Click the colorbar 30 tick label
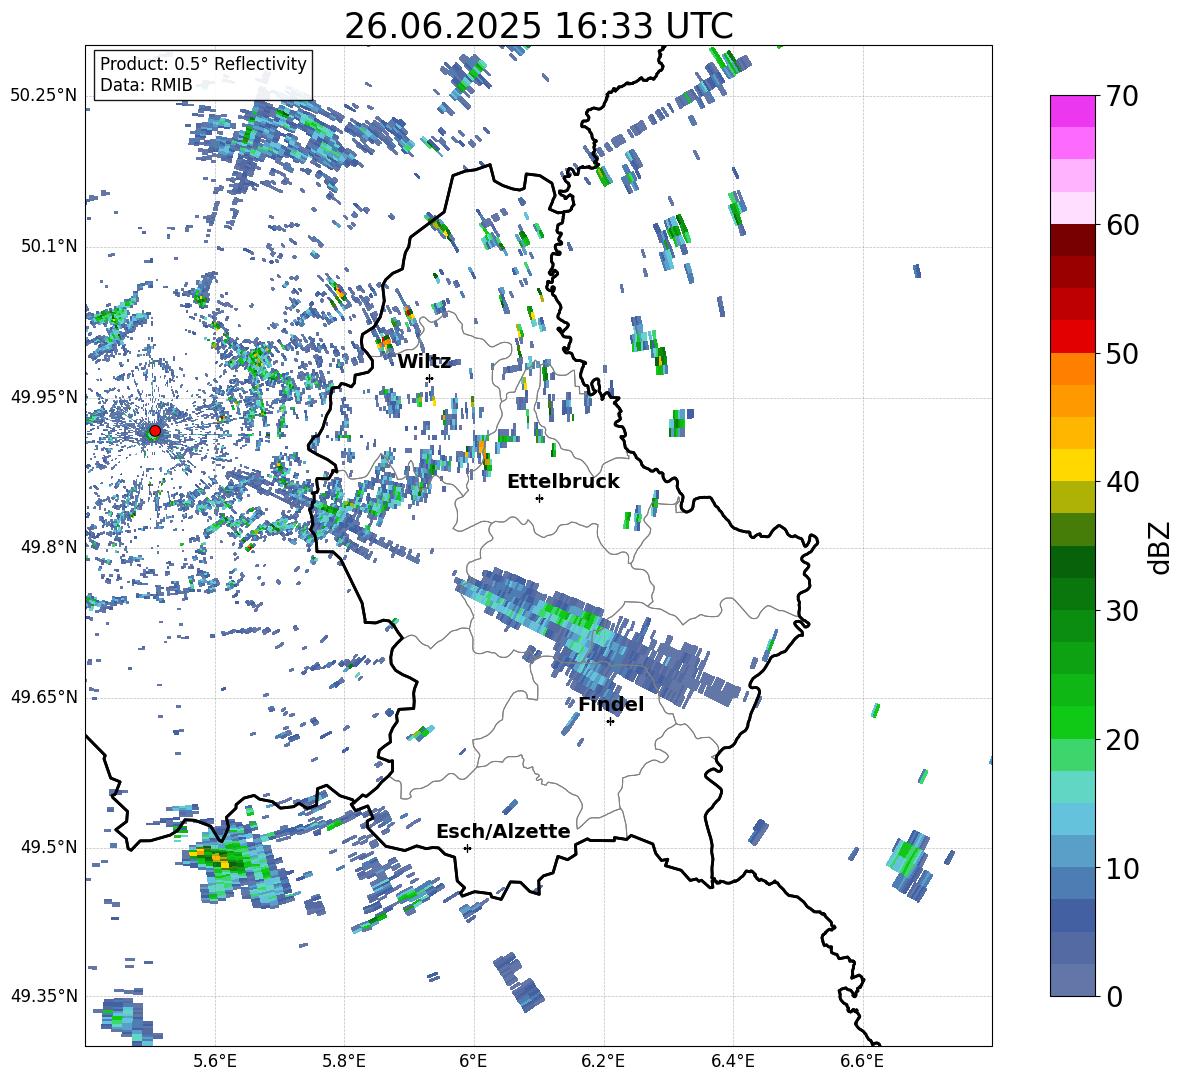The height and width of the screenshot is (1081, 1184). (x=1122, y=611)
